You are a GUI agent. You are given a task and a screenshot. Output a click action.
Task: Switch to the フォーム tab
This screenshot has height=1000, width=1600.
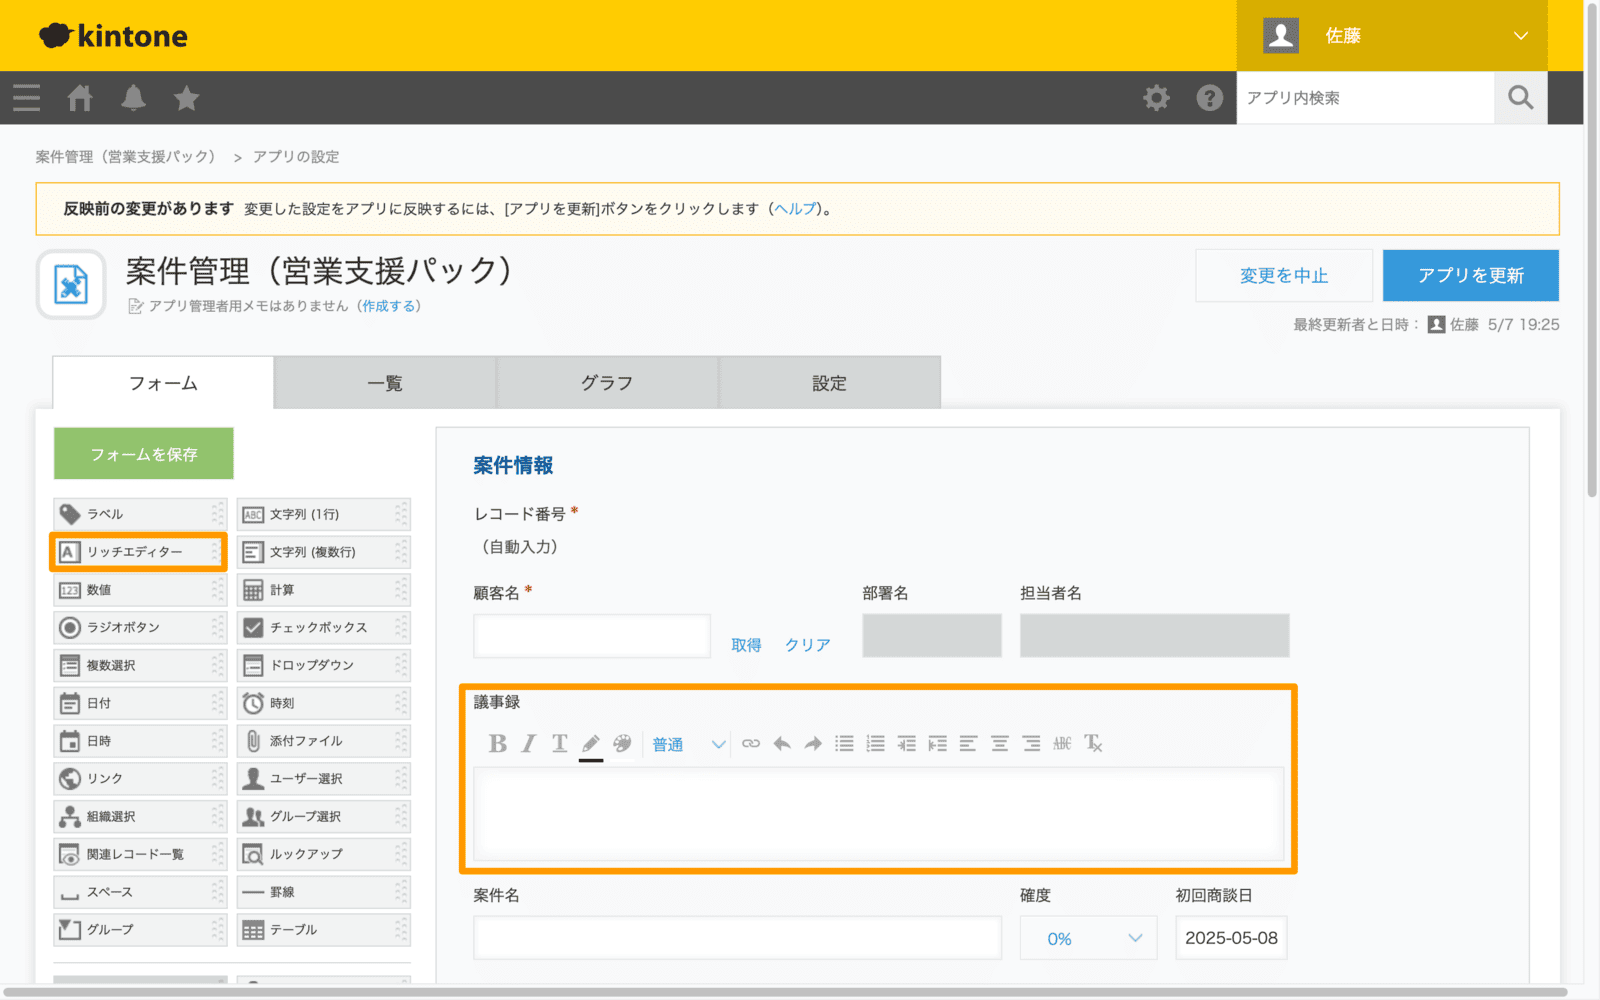pyautogui.click(x=163, y=383)
